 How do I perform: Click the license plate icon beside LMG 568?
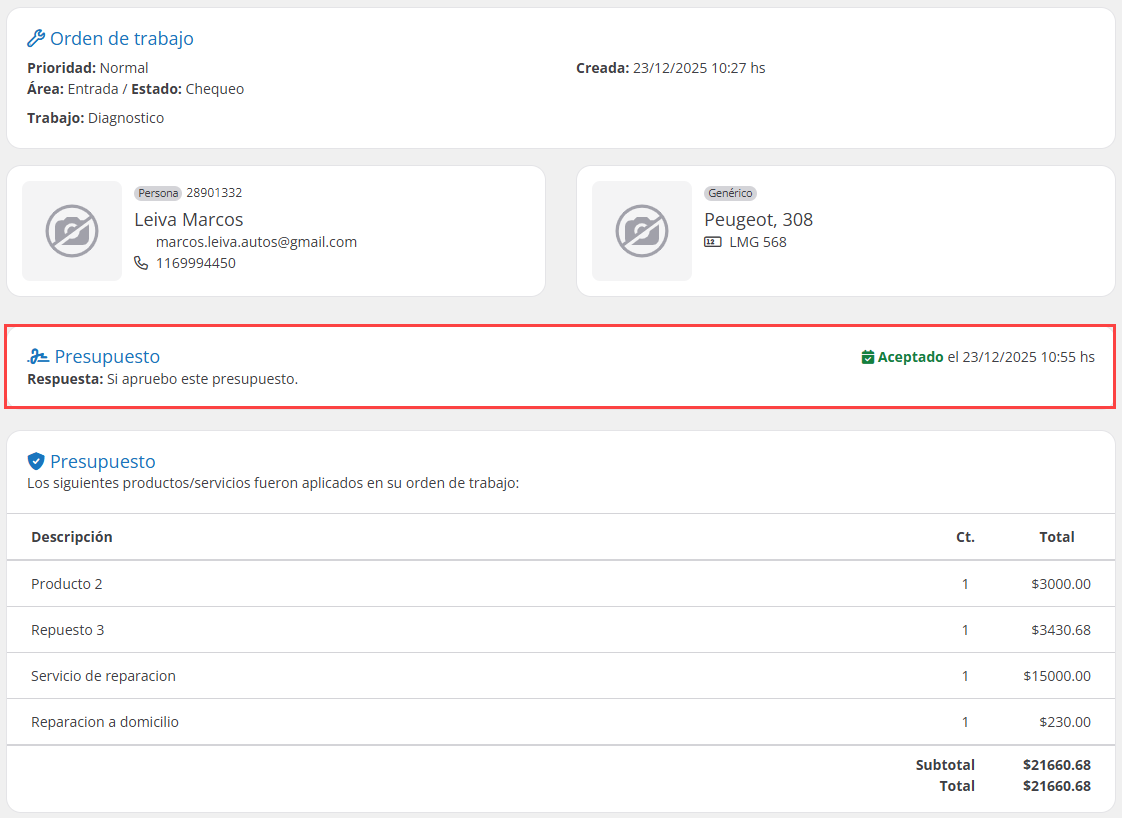point(713,242)
